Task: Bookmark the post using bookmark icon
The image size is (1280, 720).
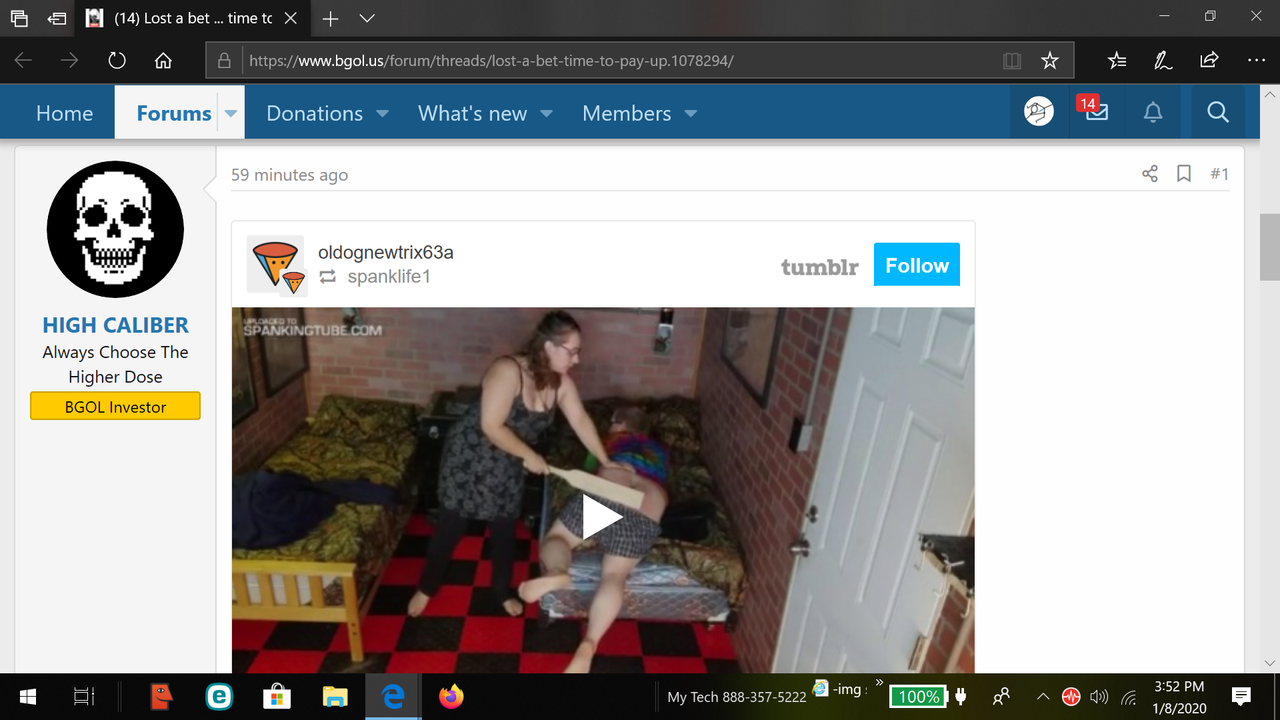Action: click(x=1183, y=174)
